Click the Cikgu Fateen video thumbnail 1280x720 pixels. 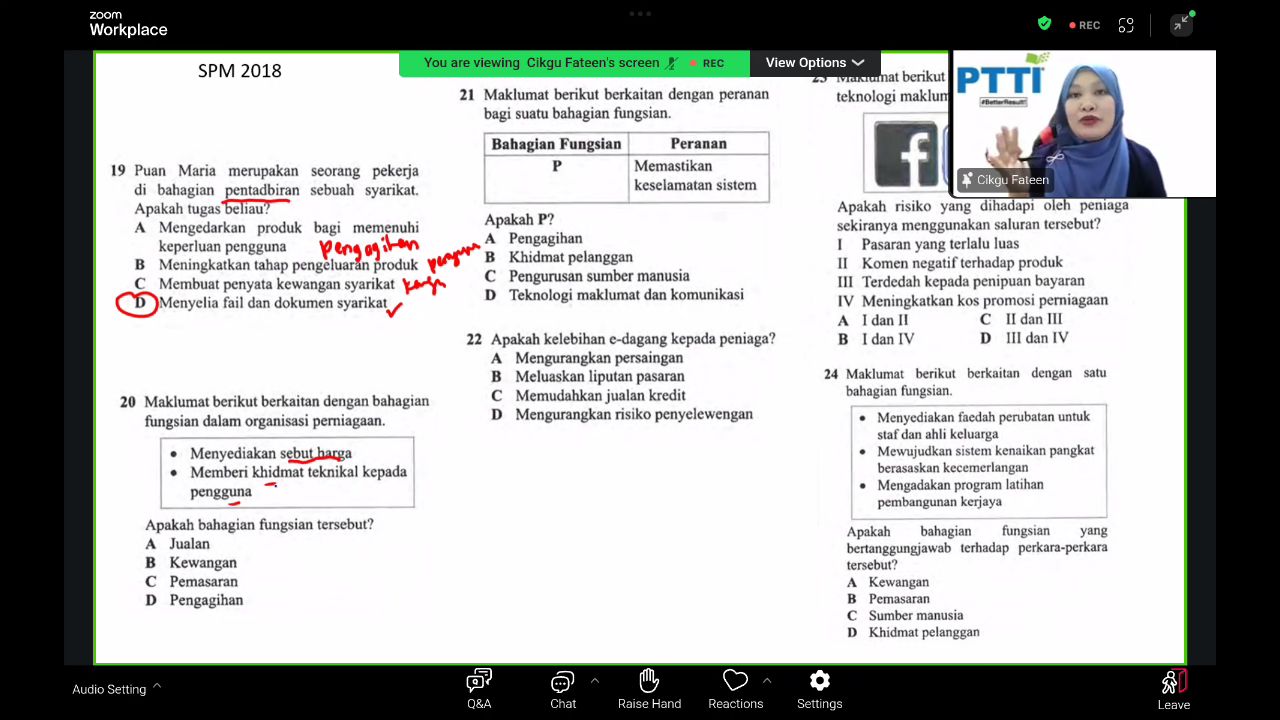1083,124
